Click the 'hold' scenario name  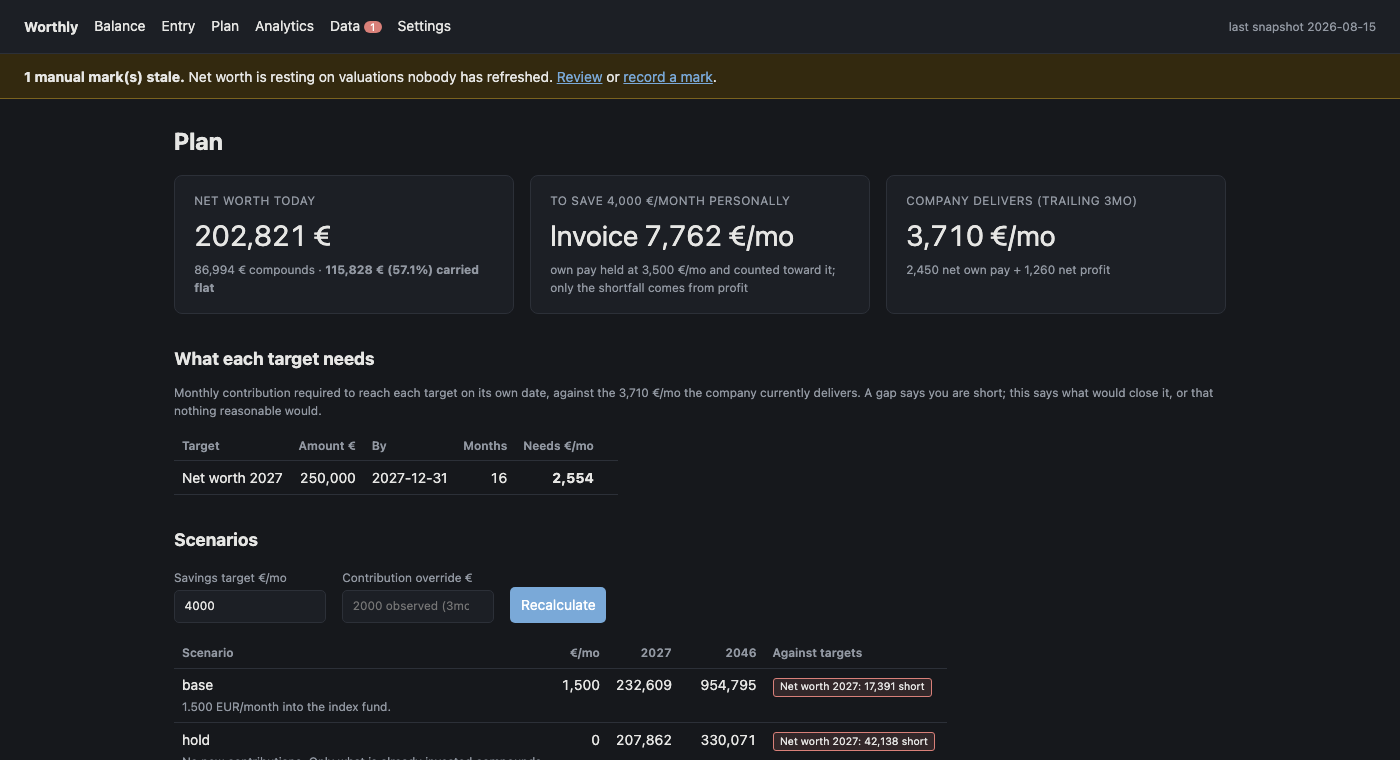[196, 740]
